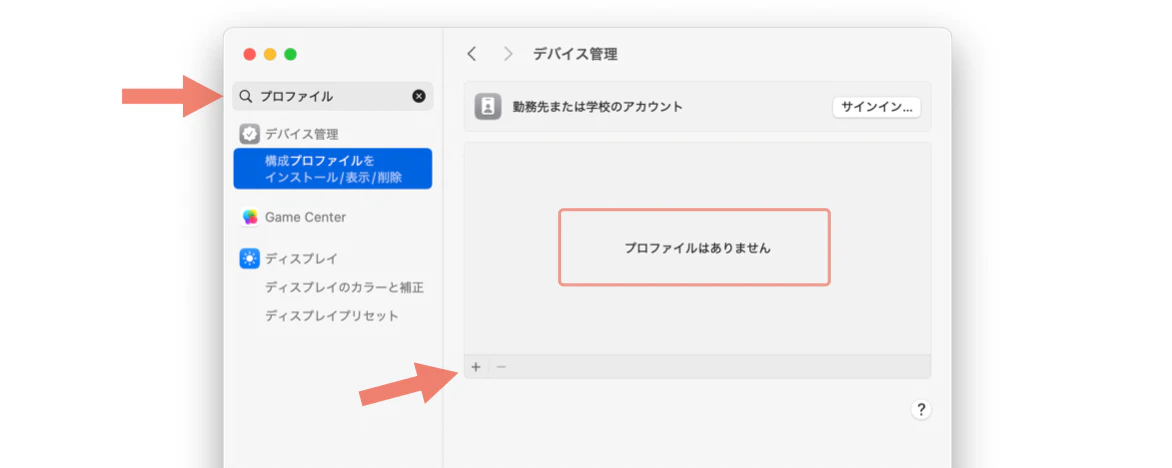Click the サインイン… button
The image size is (1172, 468).
877,107
